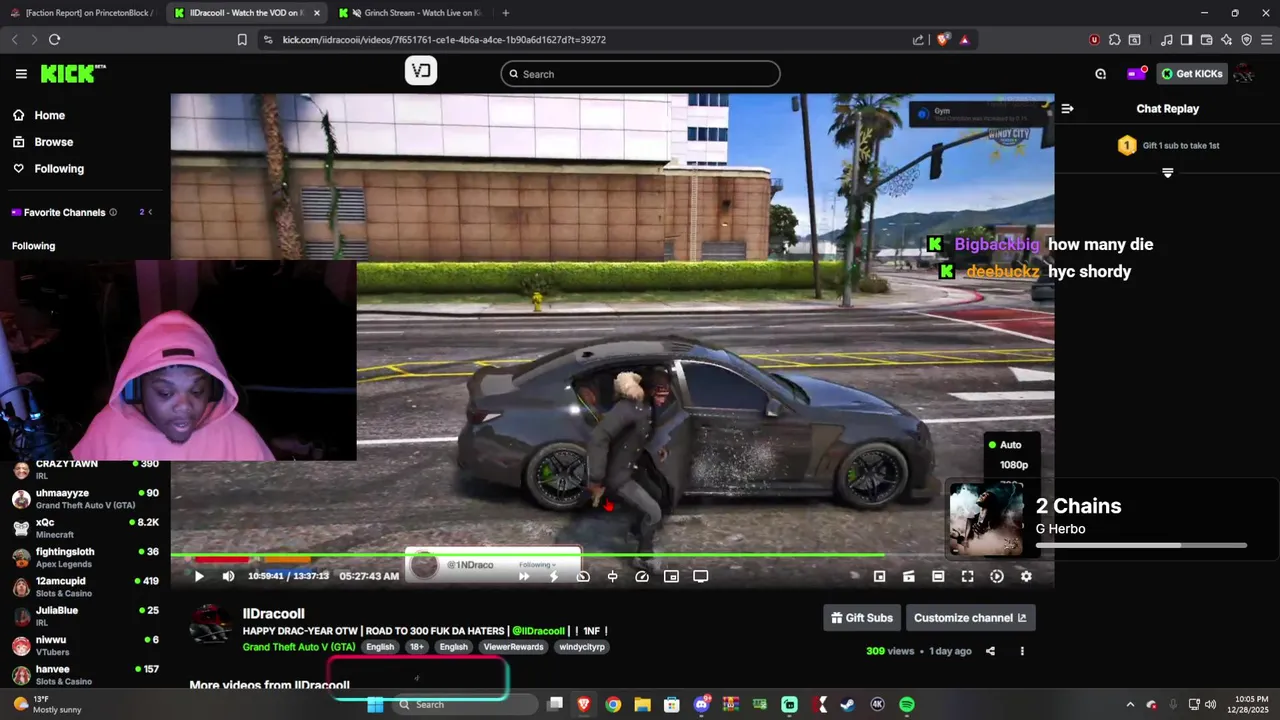Enter fullscreen mode on the video
The image size is (1280, 720).
967,576
